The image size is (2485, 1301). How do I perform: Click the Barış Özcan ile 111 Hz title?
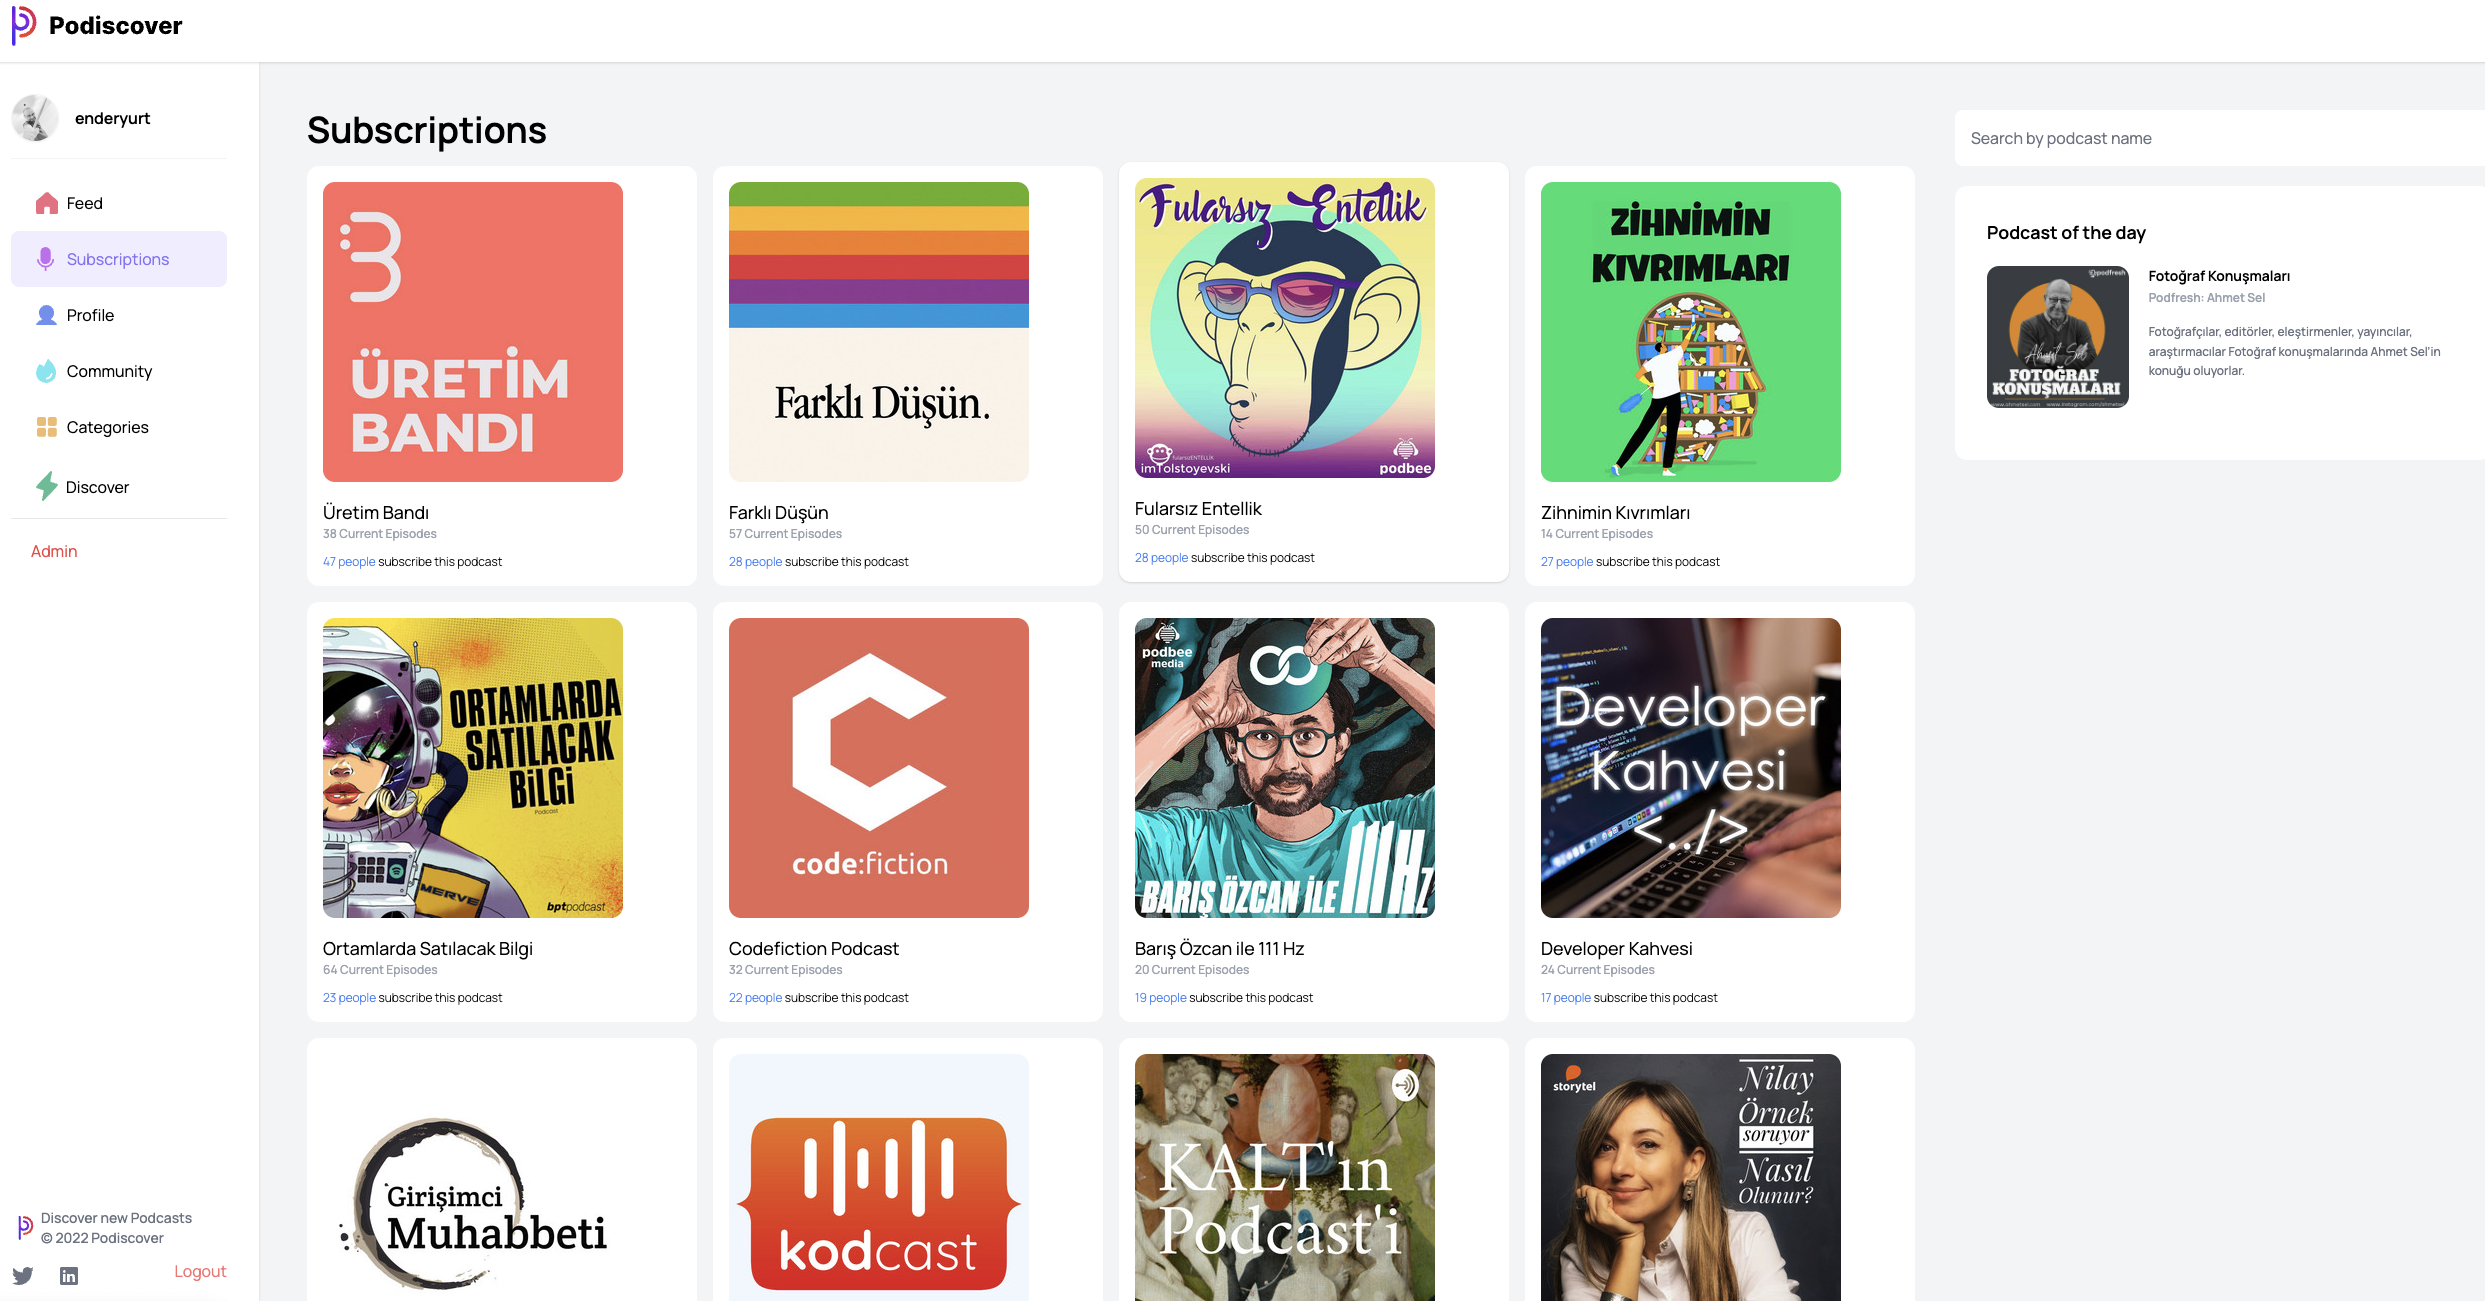click(1220, 948)
